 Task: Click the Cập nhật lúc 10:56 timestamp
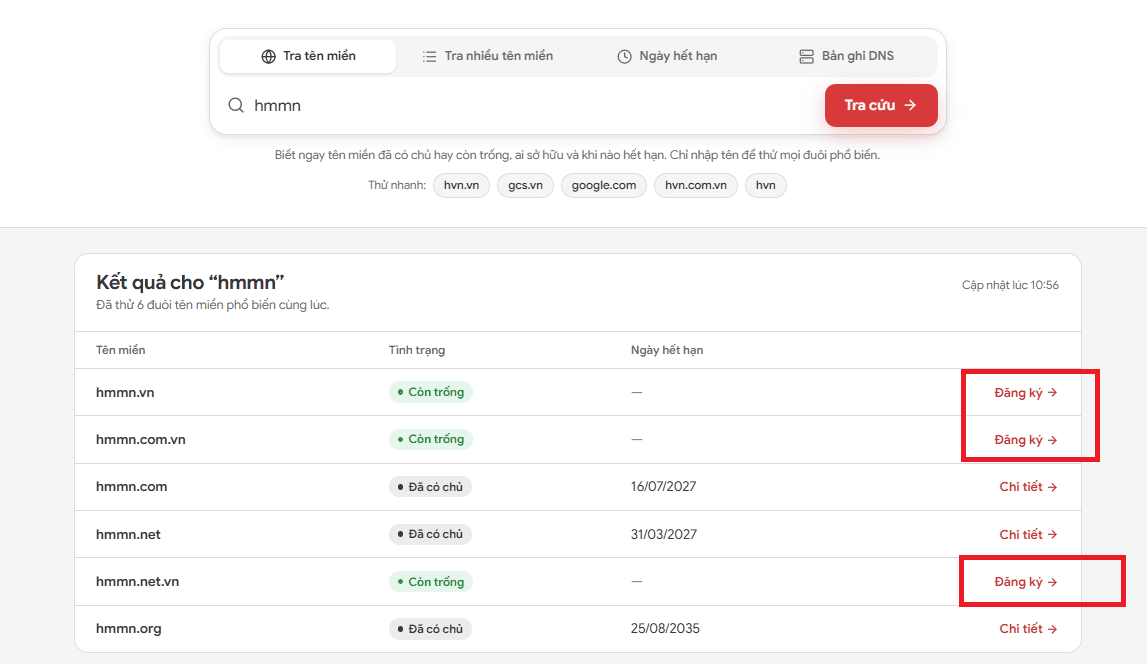coord(1010,285)
